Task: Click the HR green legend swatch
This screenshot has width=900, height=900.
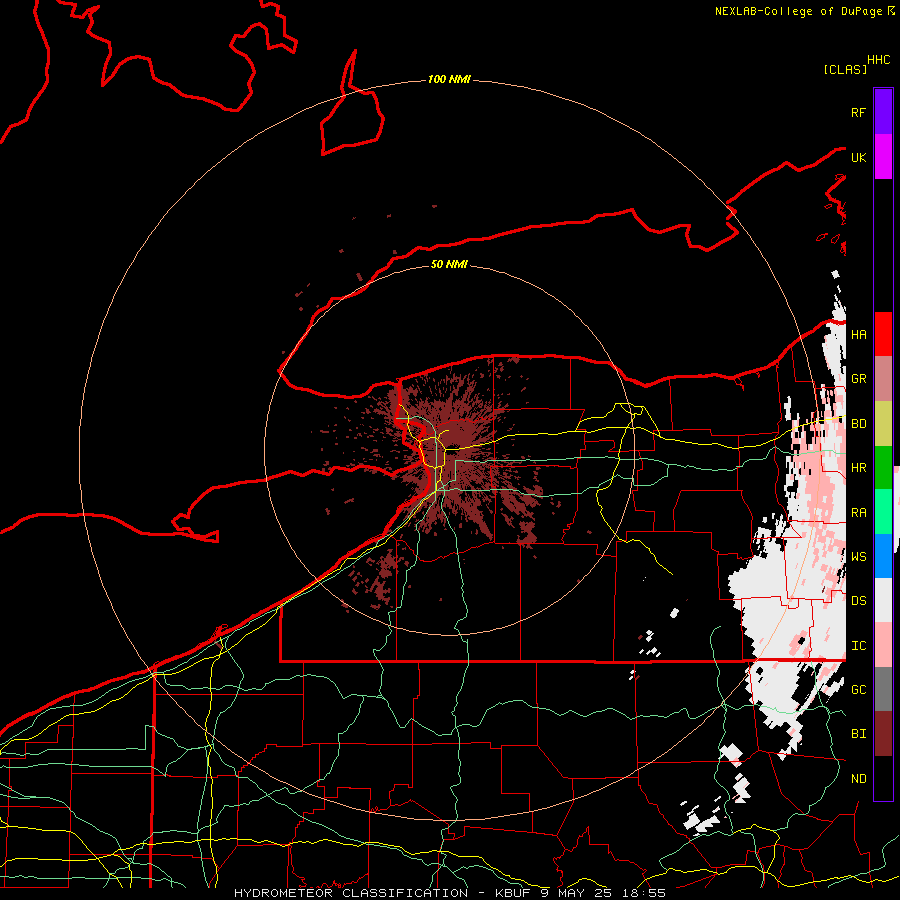Action: 883,468
